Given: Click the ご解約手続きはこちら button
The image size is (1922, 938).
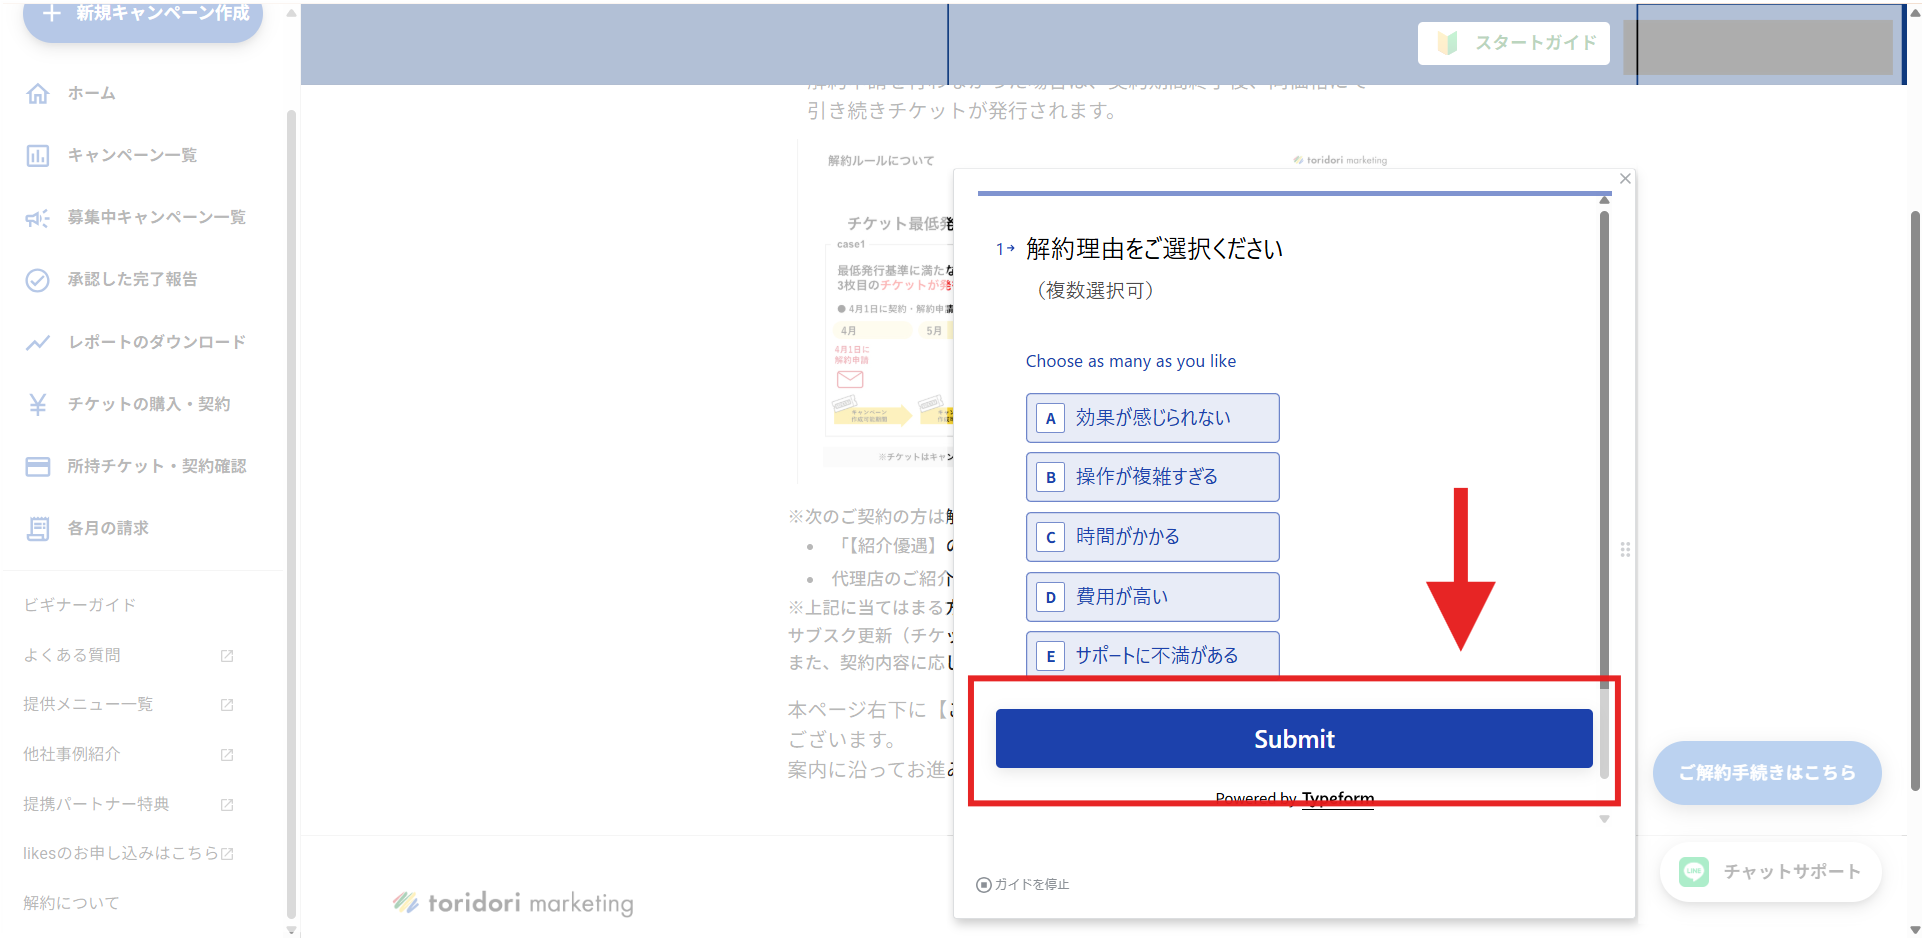Looking at the screenshot, I should tap(1766, 772).
